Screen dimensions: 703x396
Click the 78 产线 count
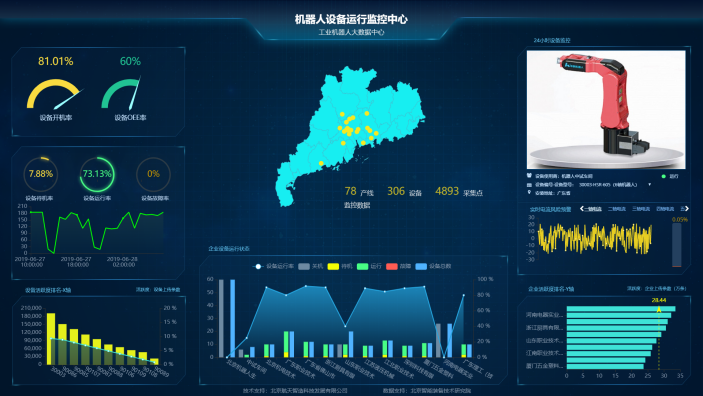pyautogui.click(x=359, y=192)
